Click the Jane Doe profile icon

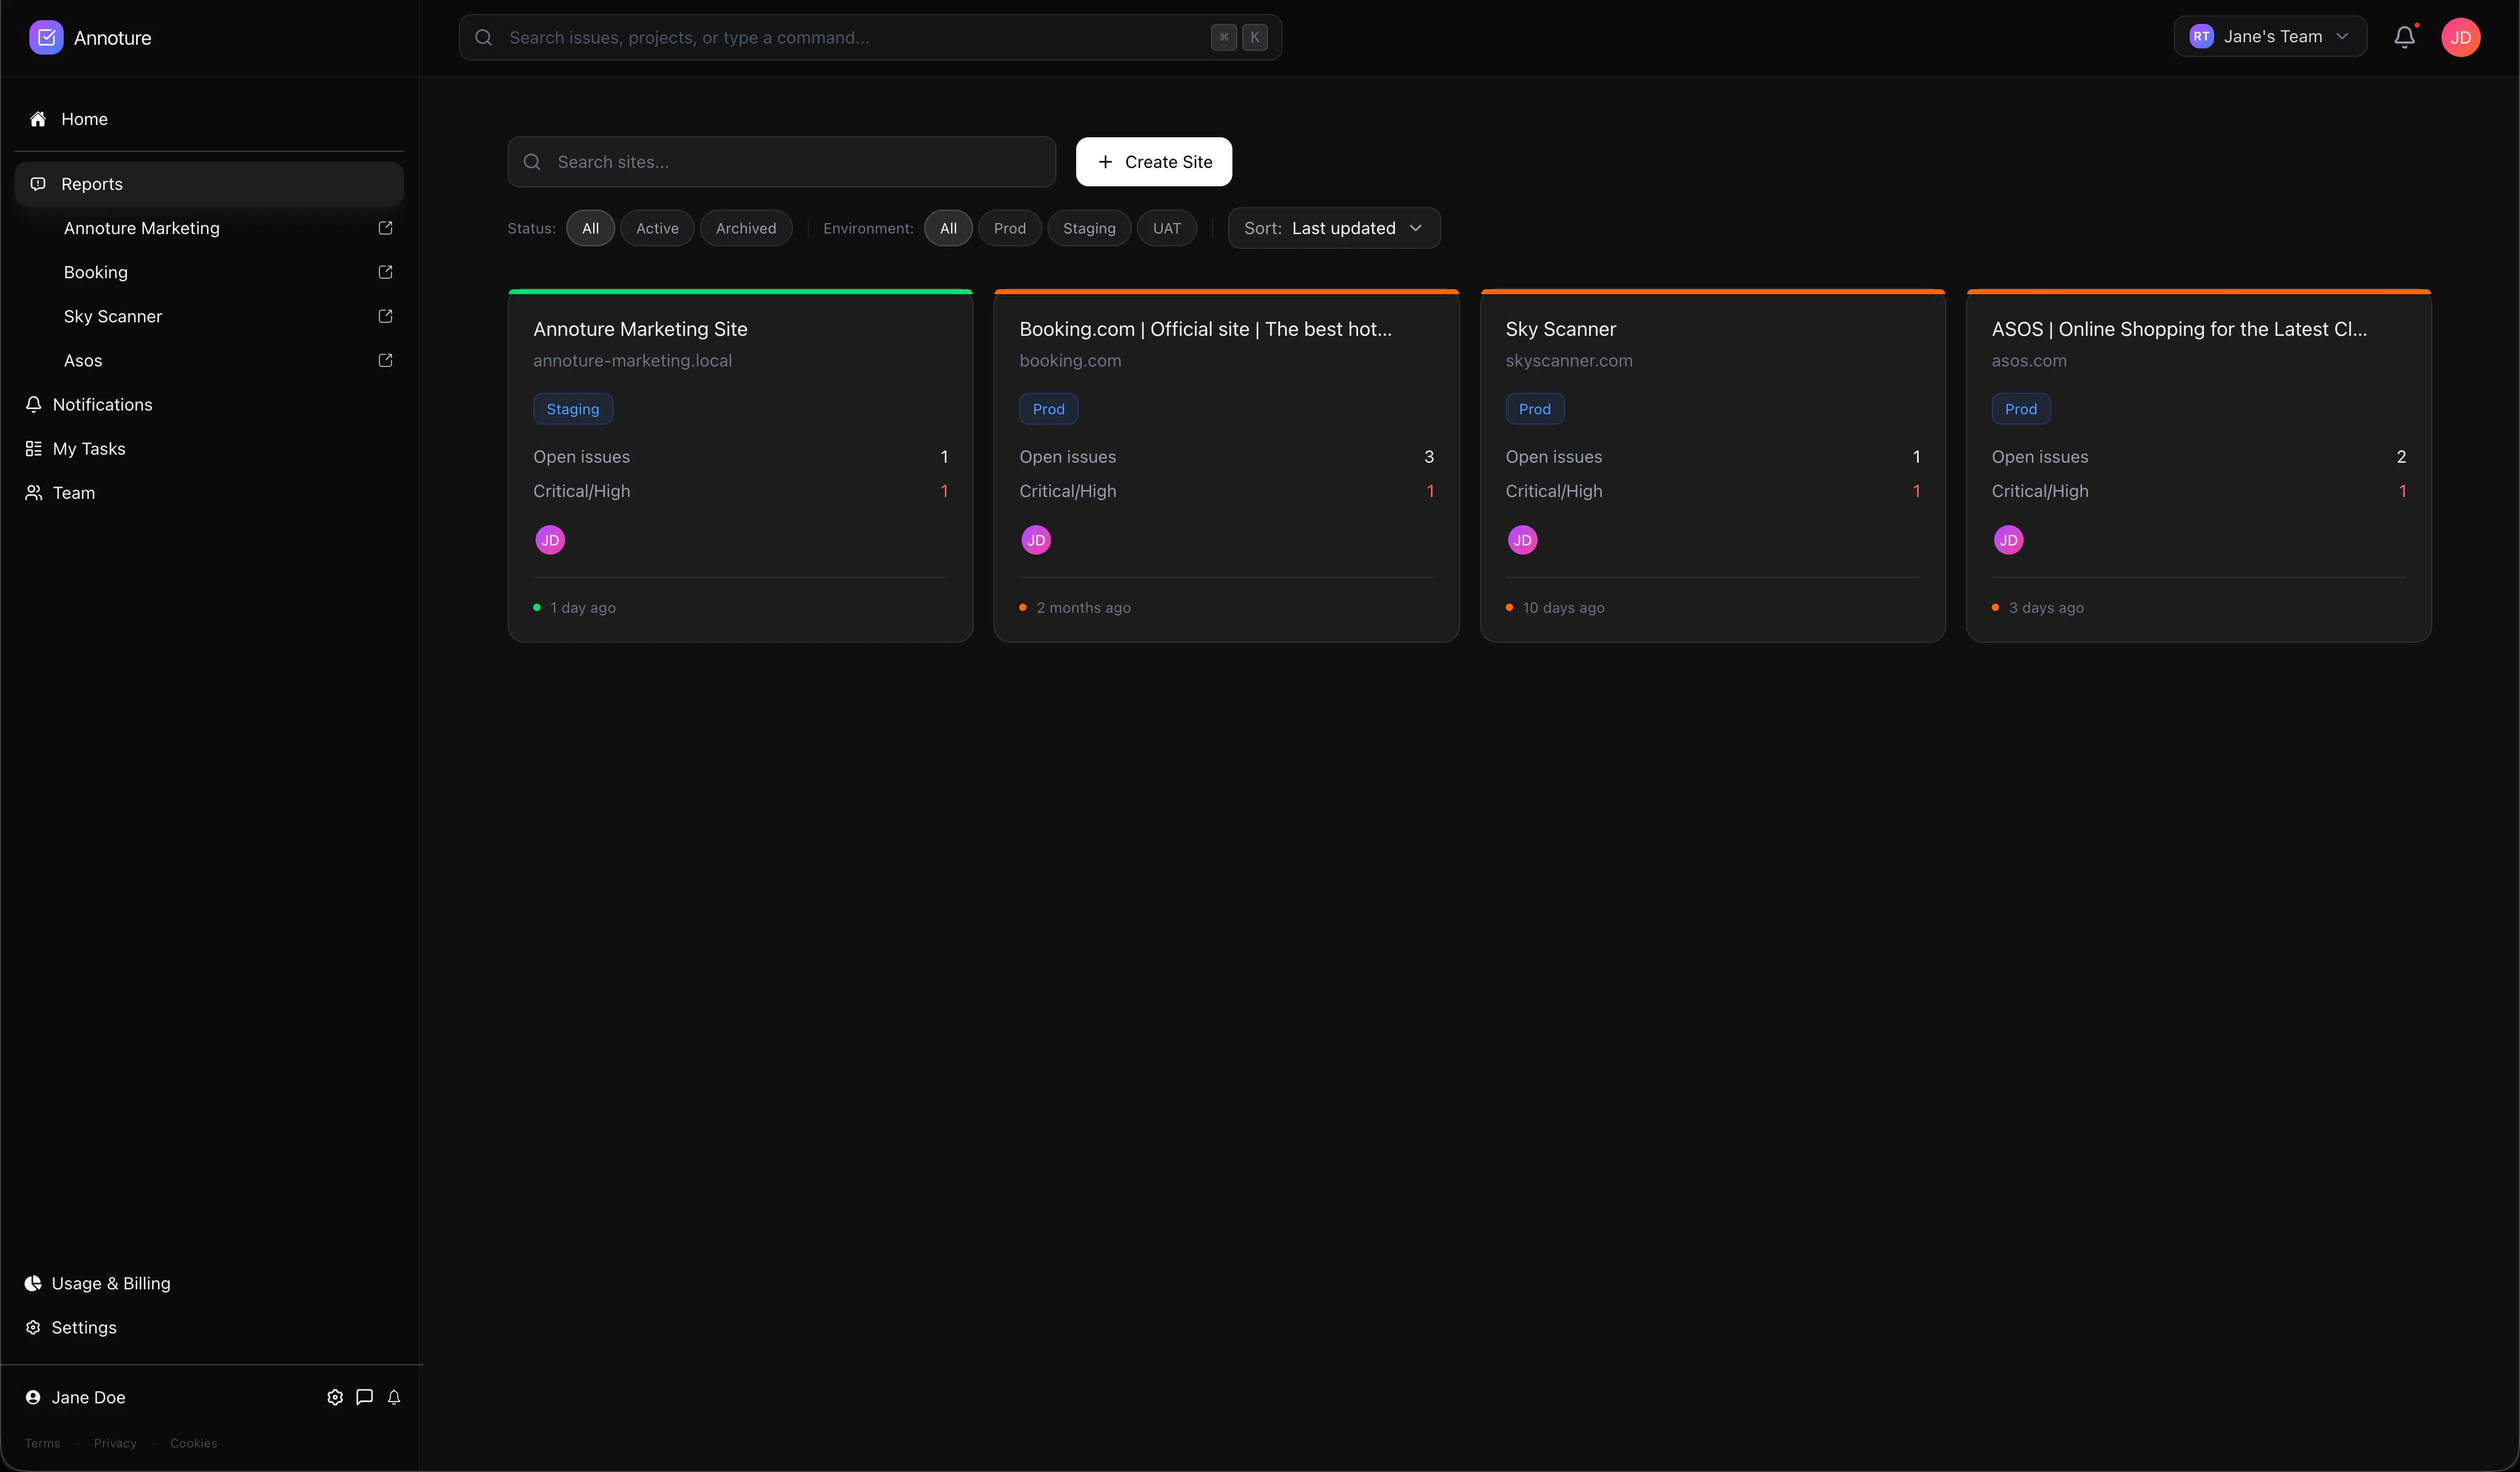[33, 1397]
